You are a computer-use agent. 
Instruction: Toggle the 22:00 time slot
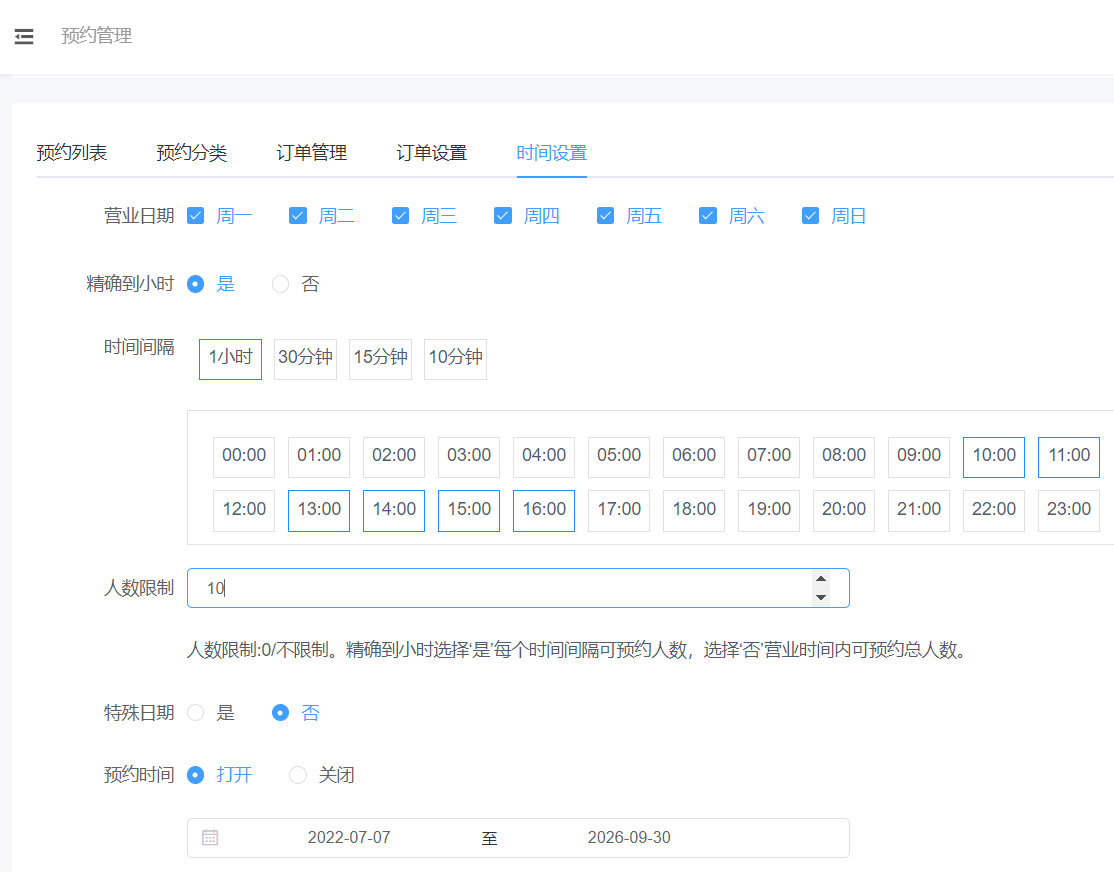[994, 511]
